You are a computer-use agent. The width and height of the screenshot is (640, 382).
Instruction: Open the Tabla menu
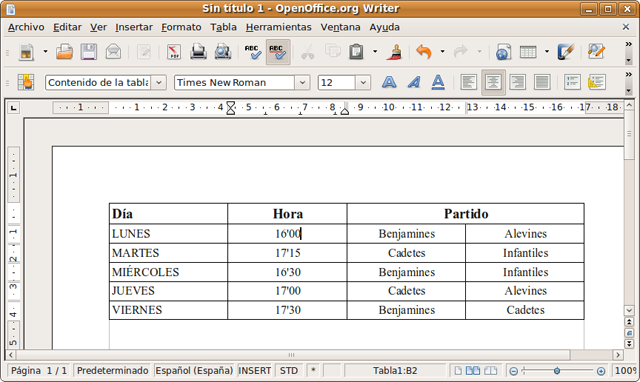click(x=223, y=27)
